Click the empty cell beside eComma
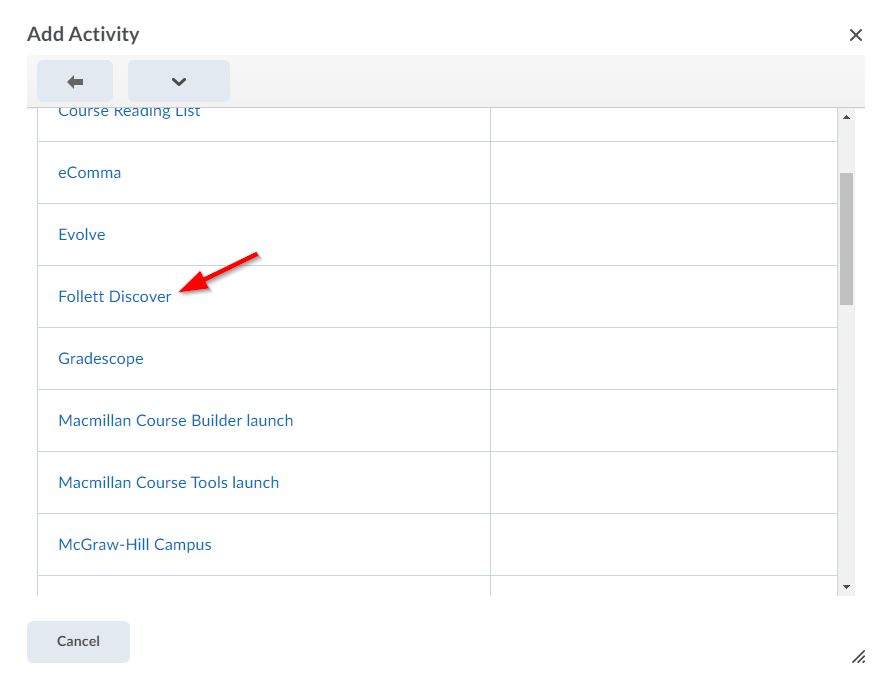The width and height of the screenshot is (892, 689). point(663,172)
